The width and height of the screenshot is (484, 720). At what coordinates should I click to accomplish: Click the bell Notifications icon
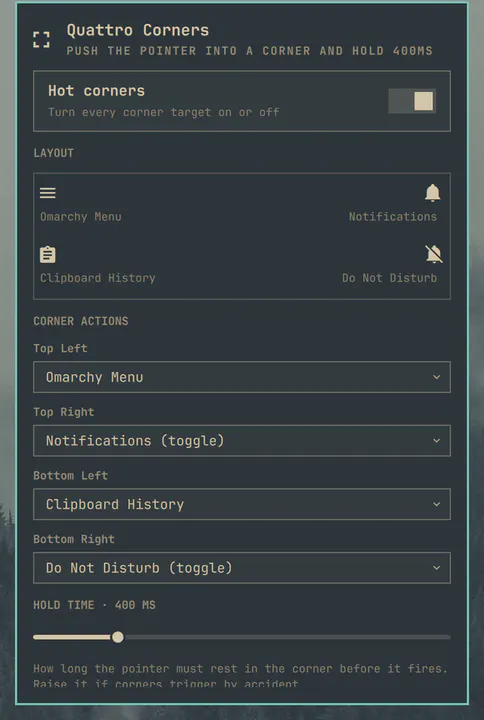[433, 193]
